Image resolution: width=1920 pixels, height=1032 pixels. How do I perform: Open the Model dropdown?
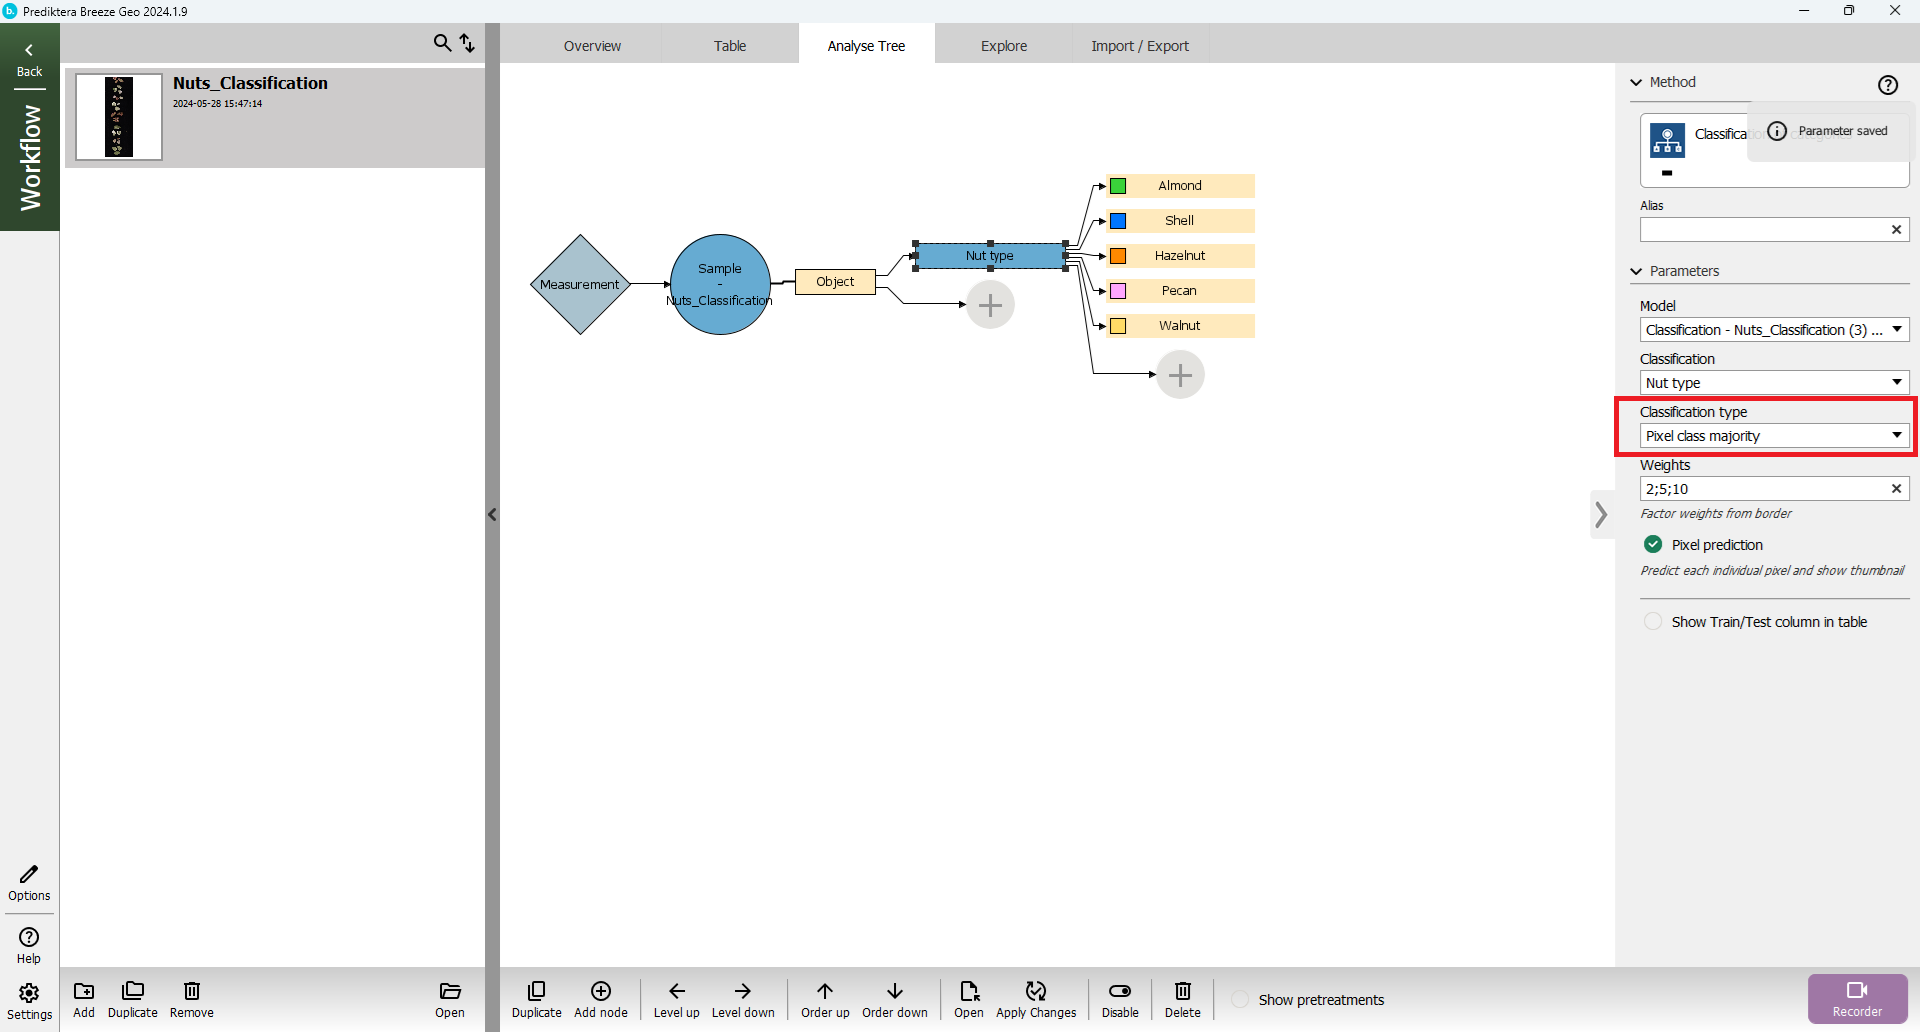coord(1773,330)
